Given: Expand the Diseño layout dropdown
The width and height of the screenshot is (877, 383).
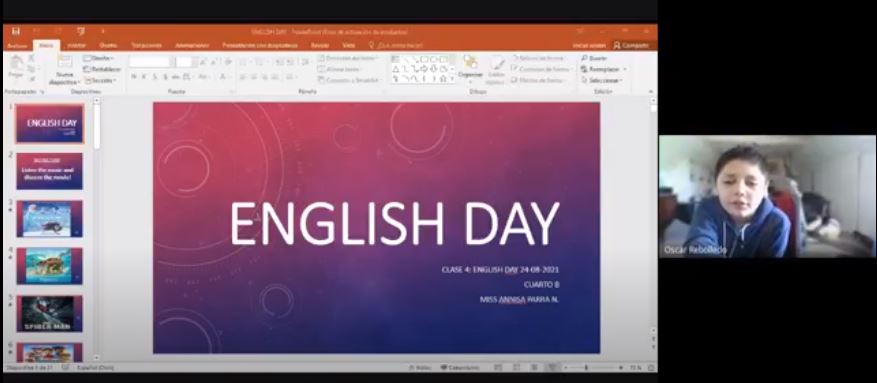Looking at the screenshot, I should [x=99, y=58].
